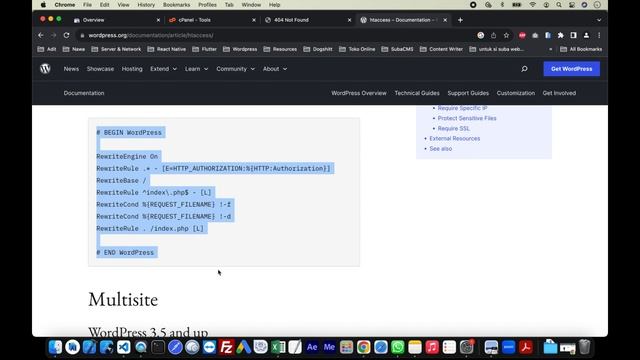
Task: Go to External Resources section
Action: click(x=454, y=139)
